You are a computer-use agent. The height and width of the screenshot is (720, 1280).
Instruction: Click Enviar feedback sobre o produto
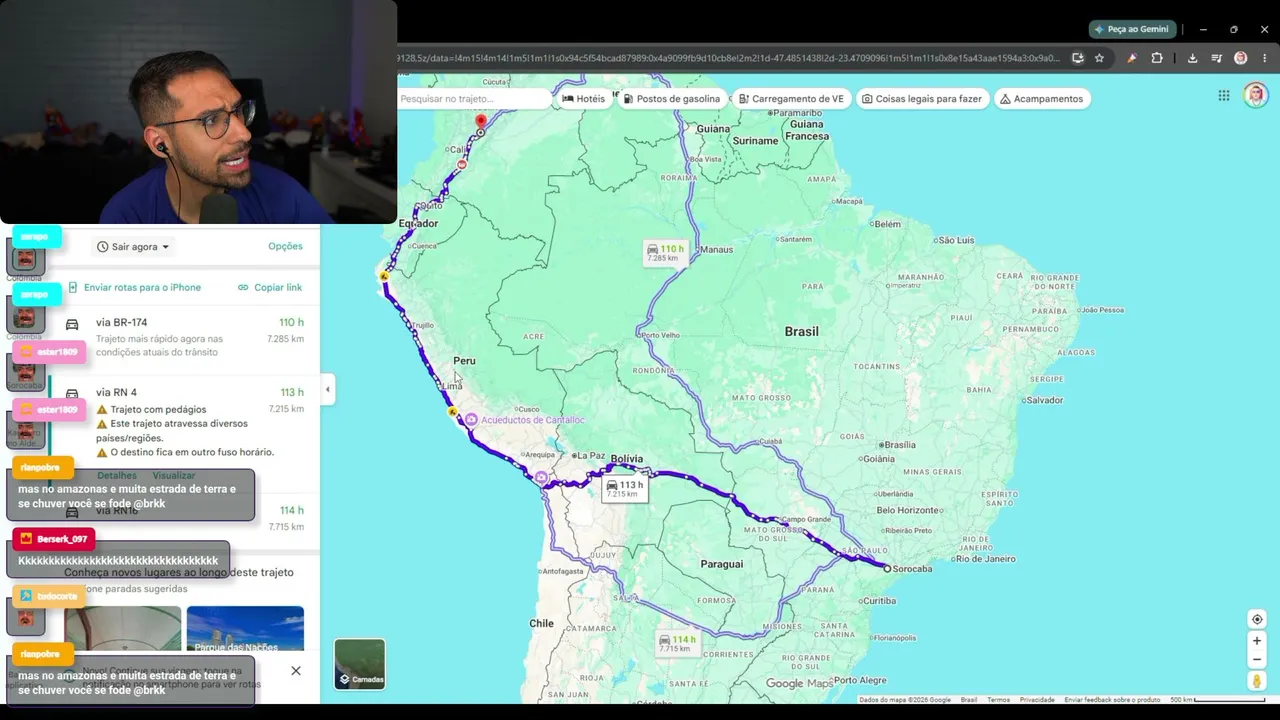coord(1112,700)
